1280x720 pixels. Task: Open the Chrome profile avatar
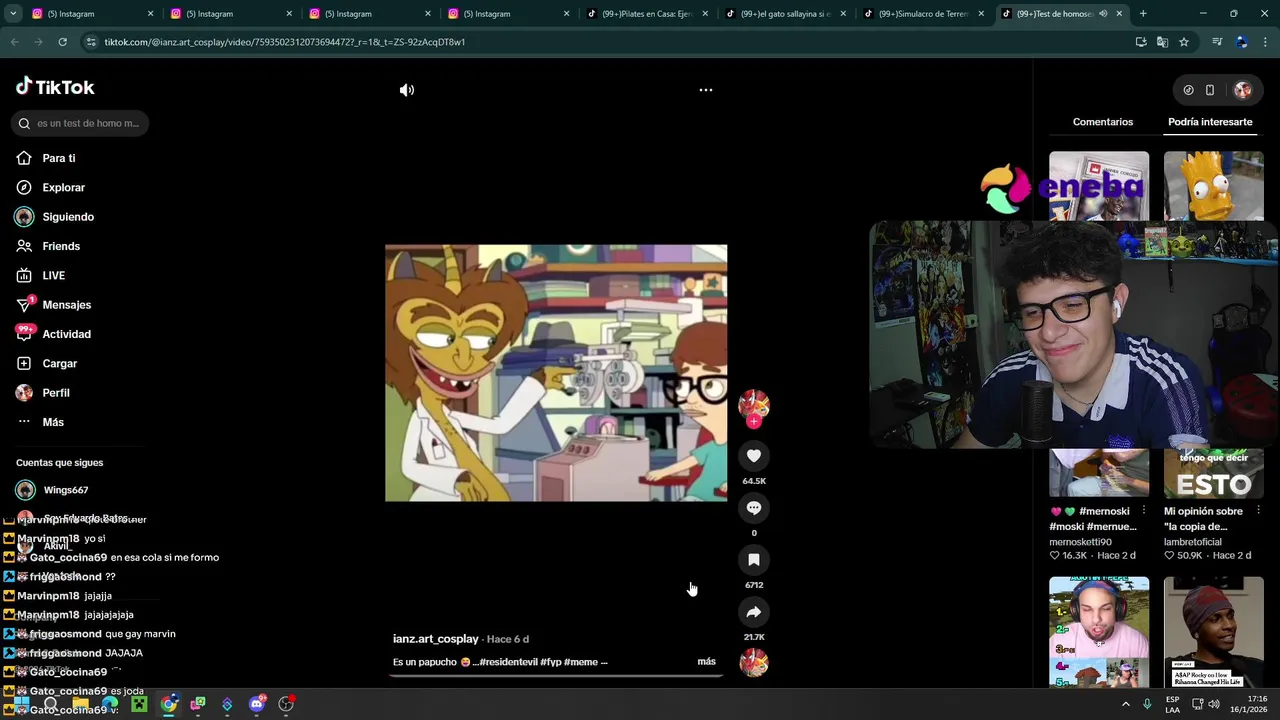point(1241,42)
